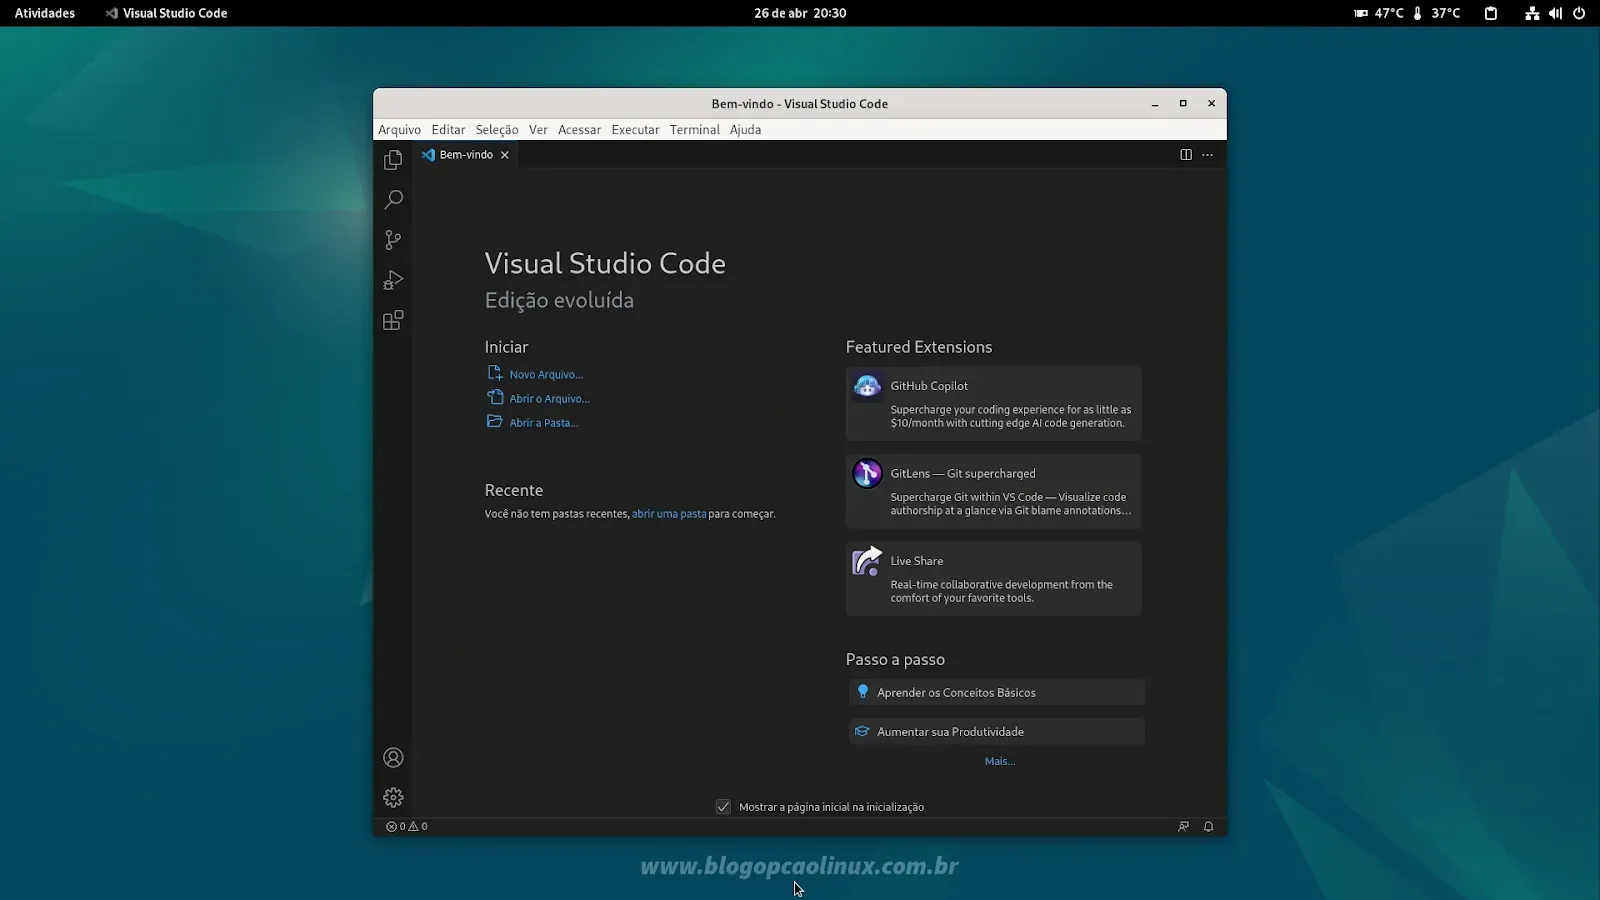This screenshot has height=900, width=1600.
Task: Click the GitHub Copilot extension icon
Action: (x=867, y=386)
